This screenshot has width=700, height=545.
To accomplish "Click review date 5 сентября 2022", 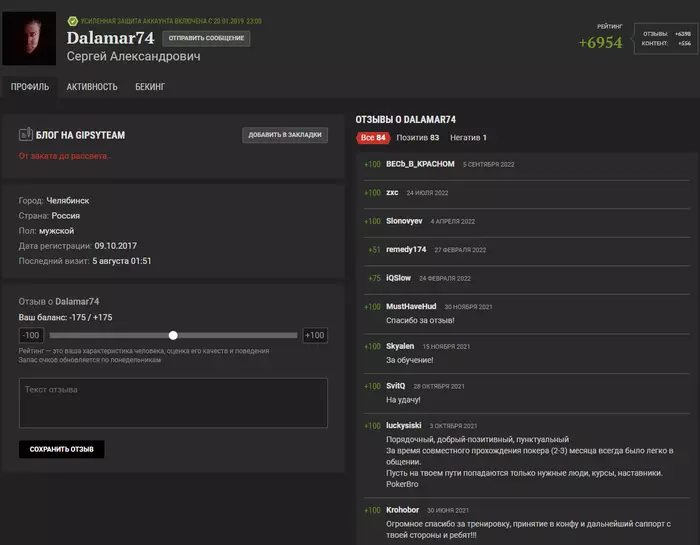I will pos(488,164).
